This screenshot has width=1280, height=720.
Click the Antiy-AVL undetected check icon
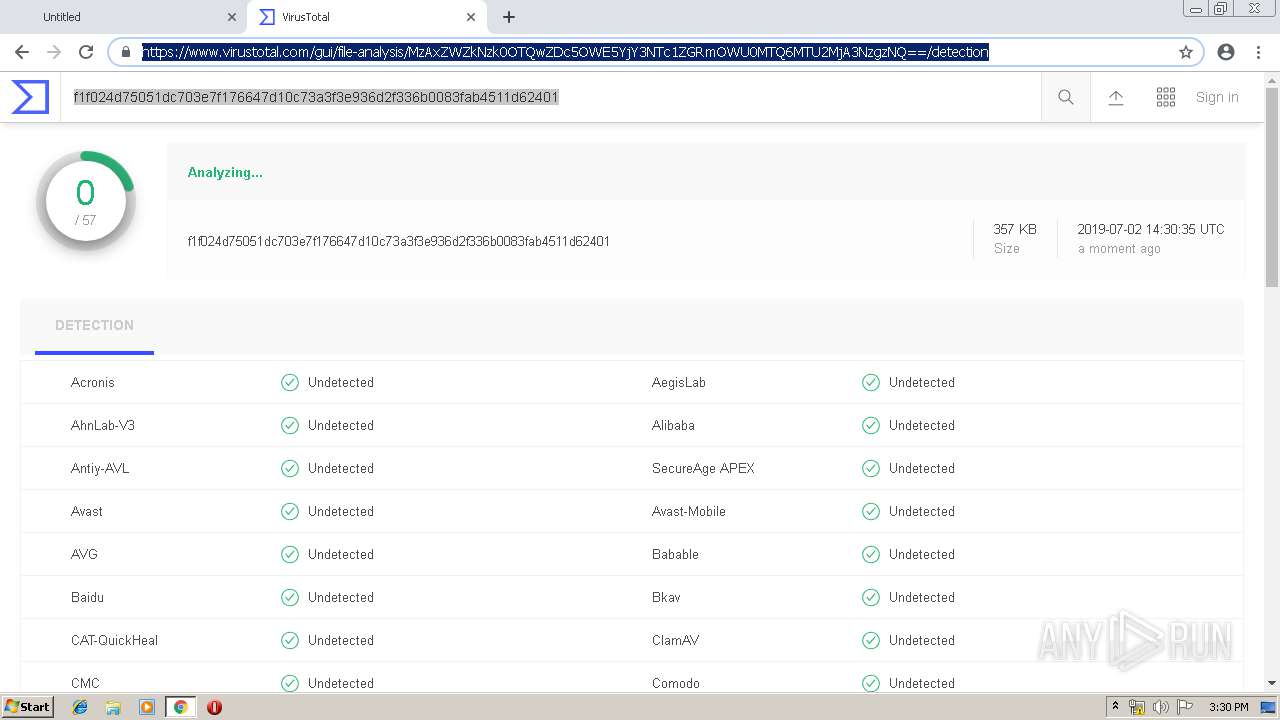tap(290, 468)
